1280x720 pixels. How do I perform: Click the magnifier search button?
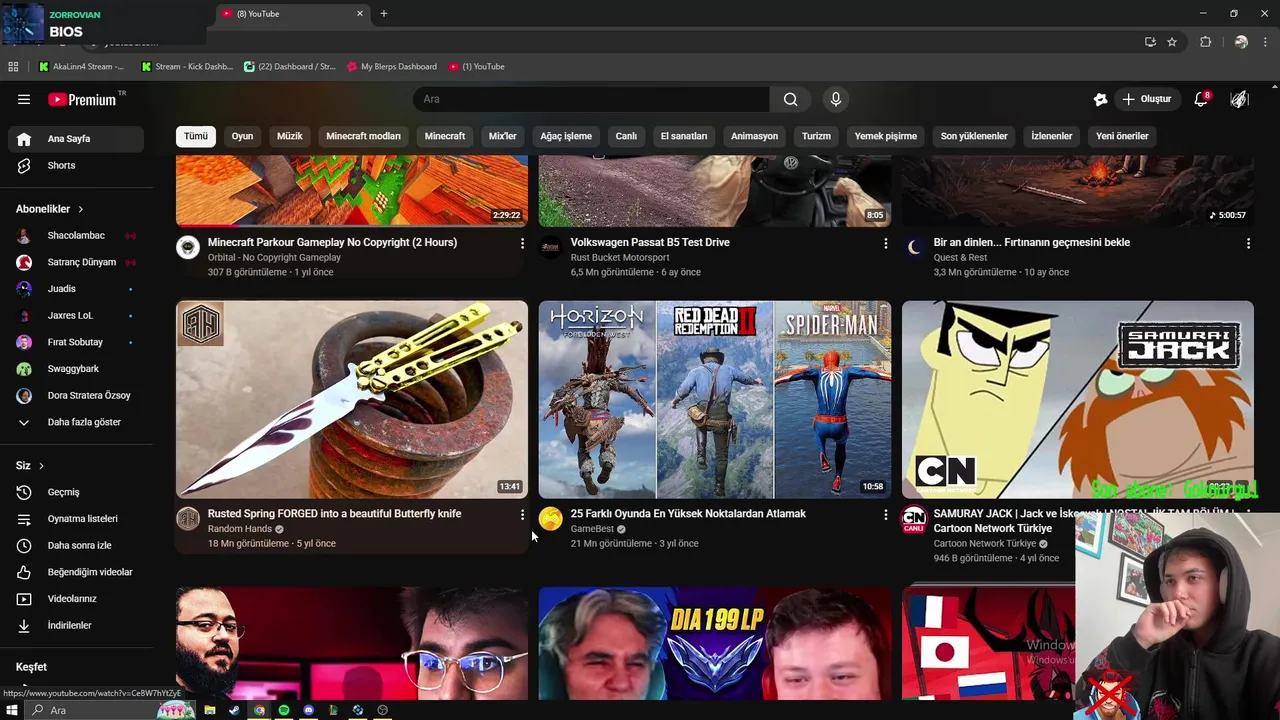(790, 99)
